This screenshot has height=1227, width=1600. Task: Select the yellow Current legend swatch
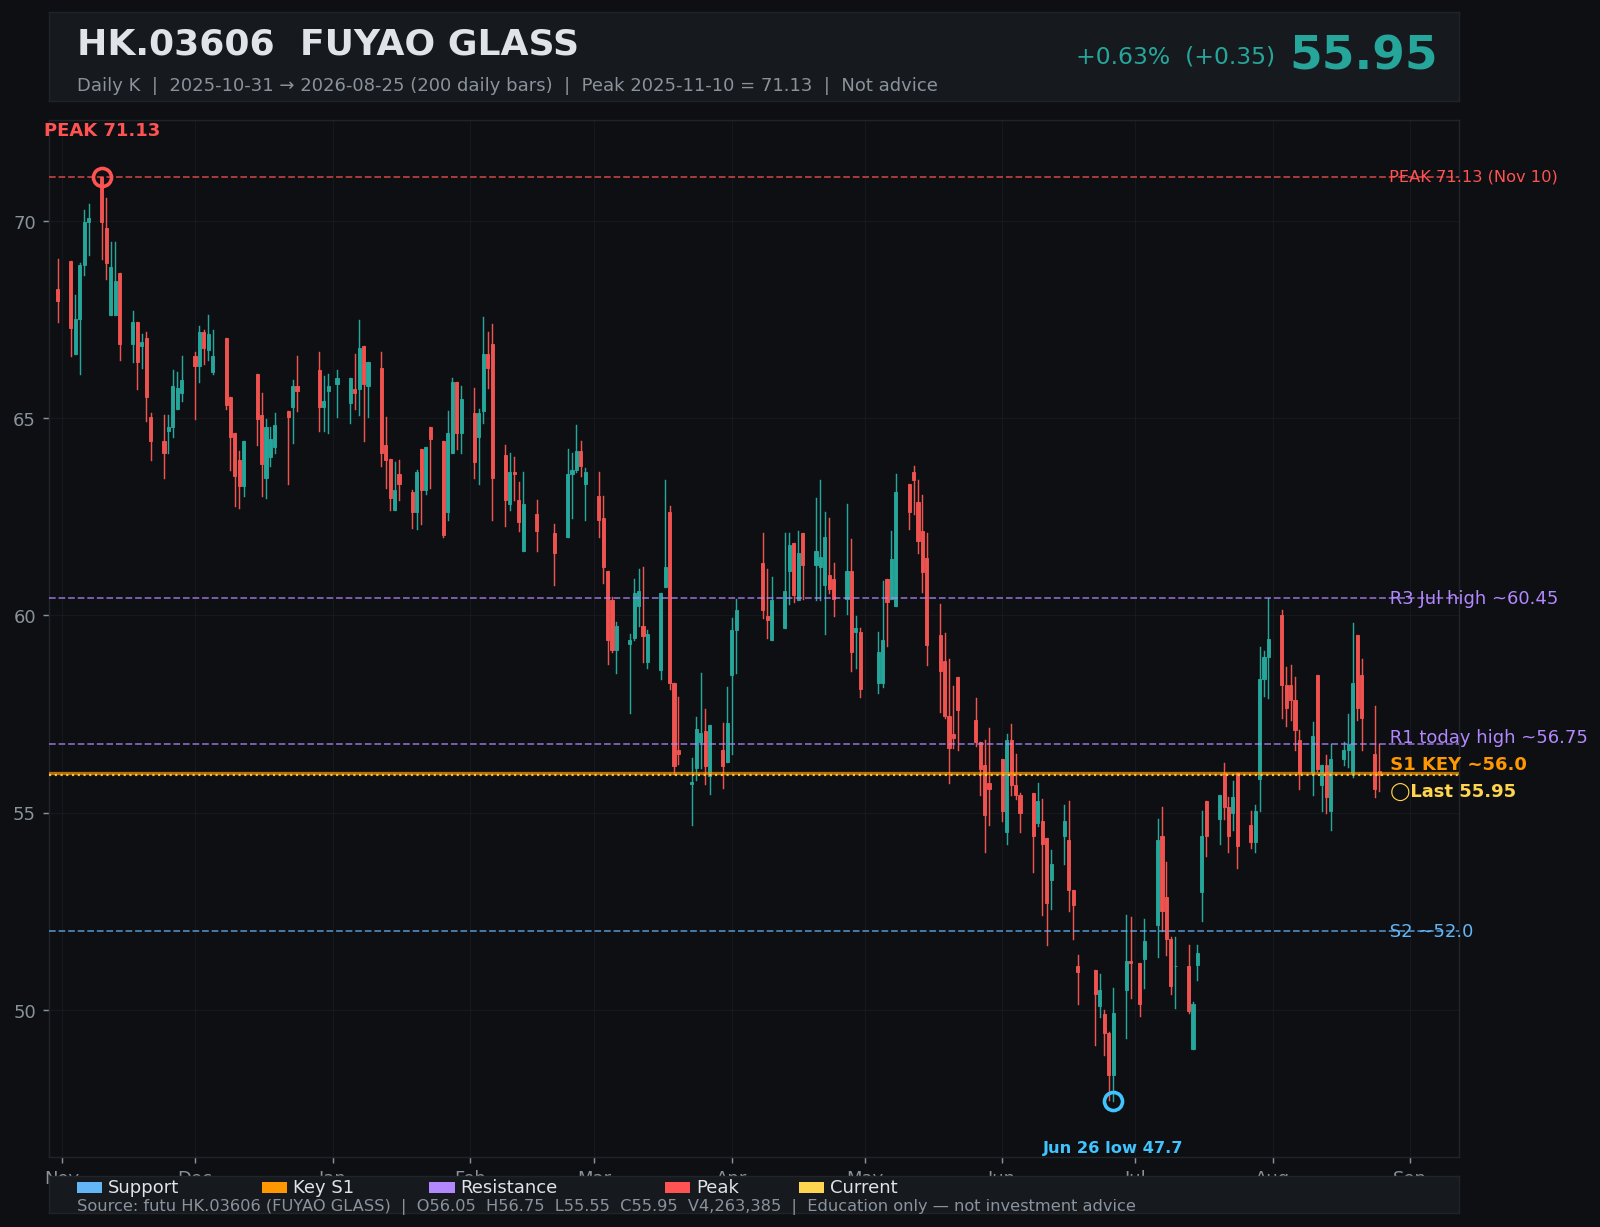click(x=811, y=1188)
